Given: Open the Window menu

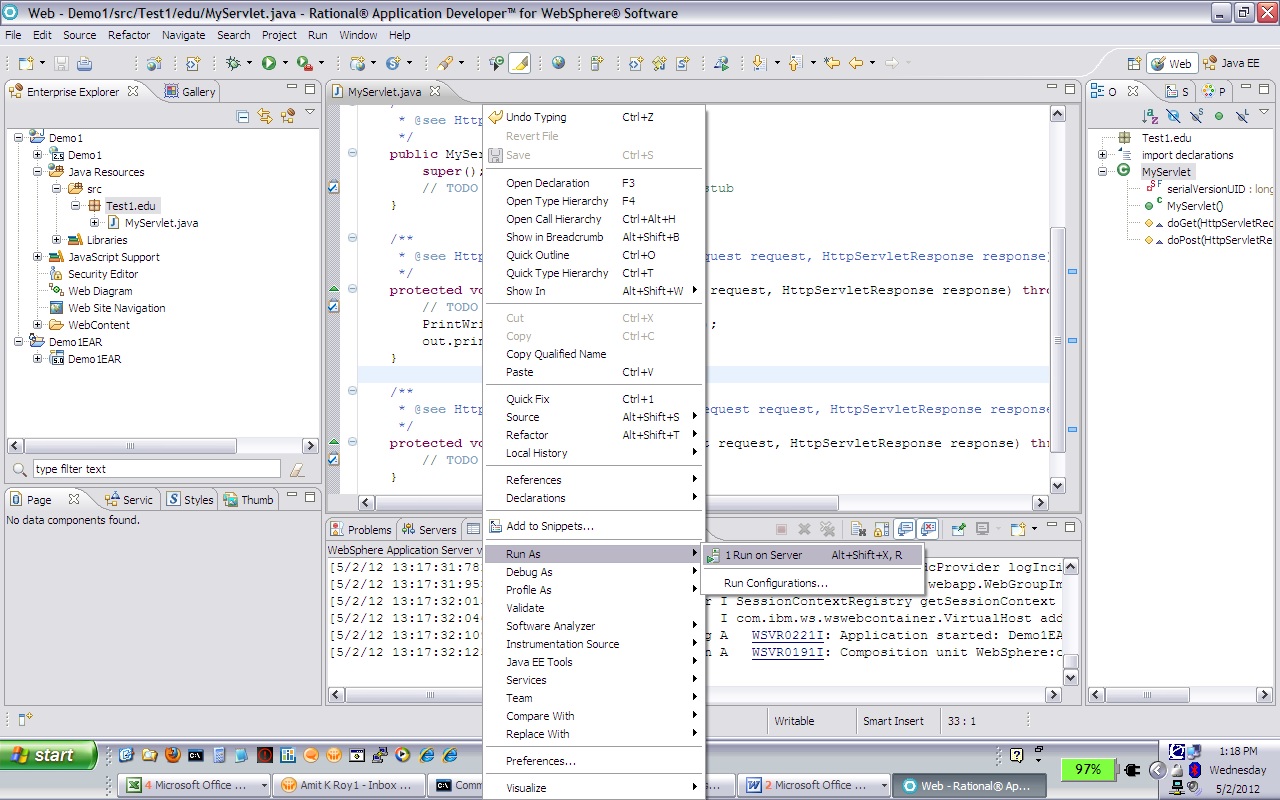Looking at the screenshot, I should click(357, 35).
